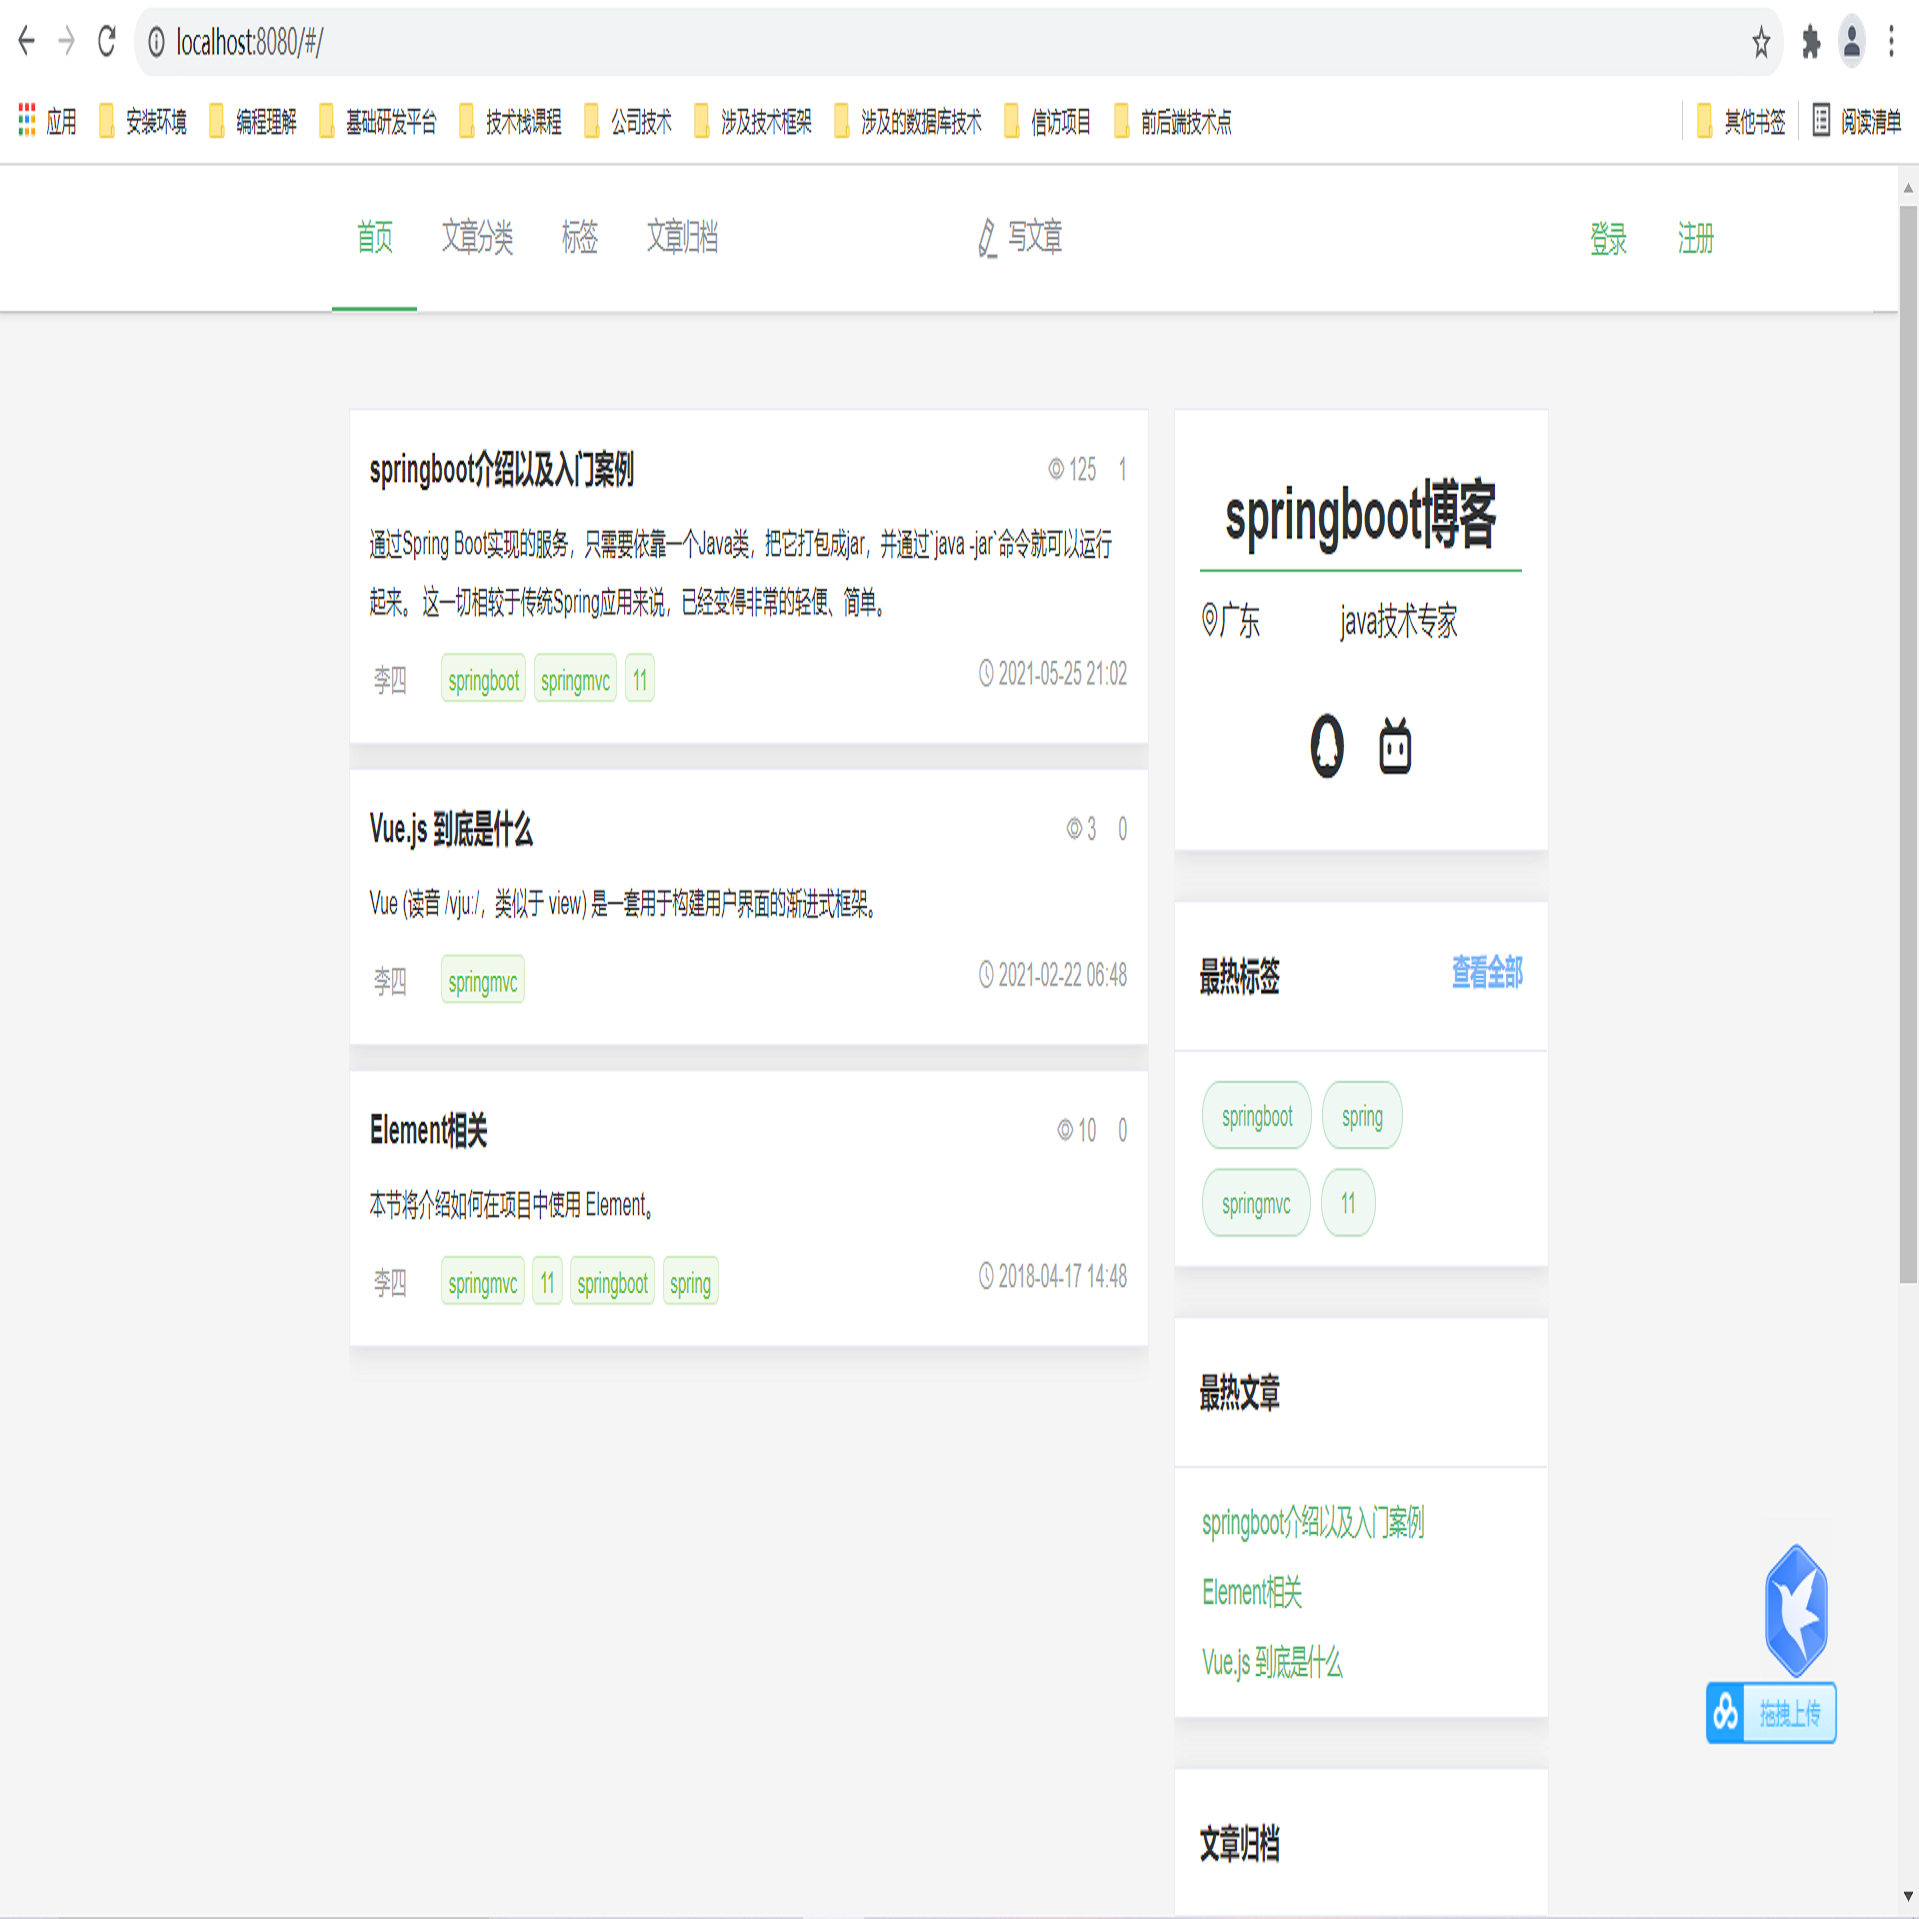The width and height of the screenshot is (1919, 1919).
Task: Select the spring hot tag pill
Action: click(x=1362, y=1116)
